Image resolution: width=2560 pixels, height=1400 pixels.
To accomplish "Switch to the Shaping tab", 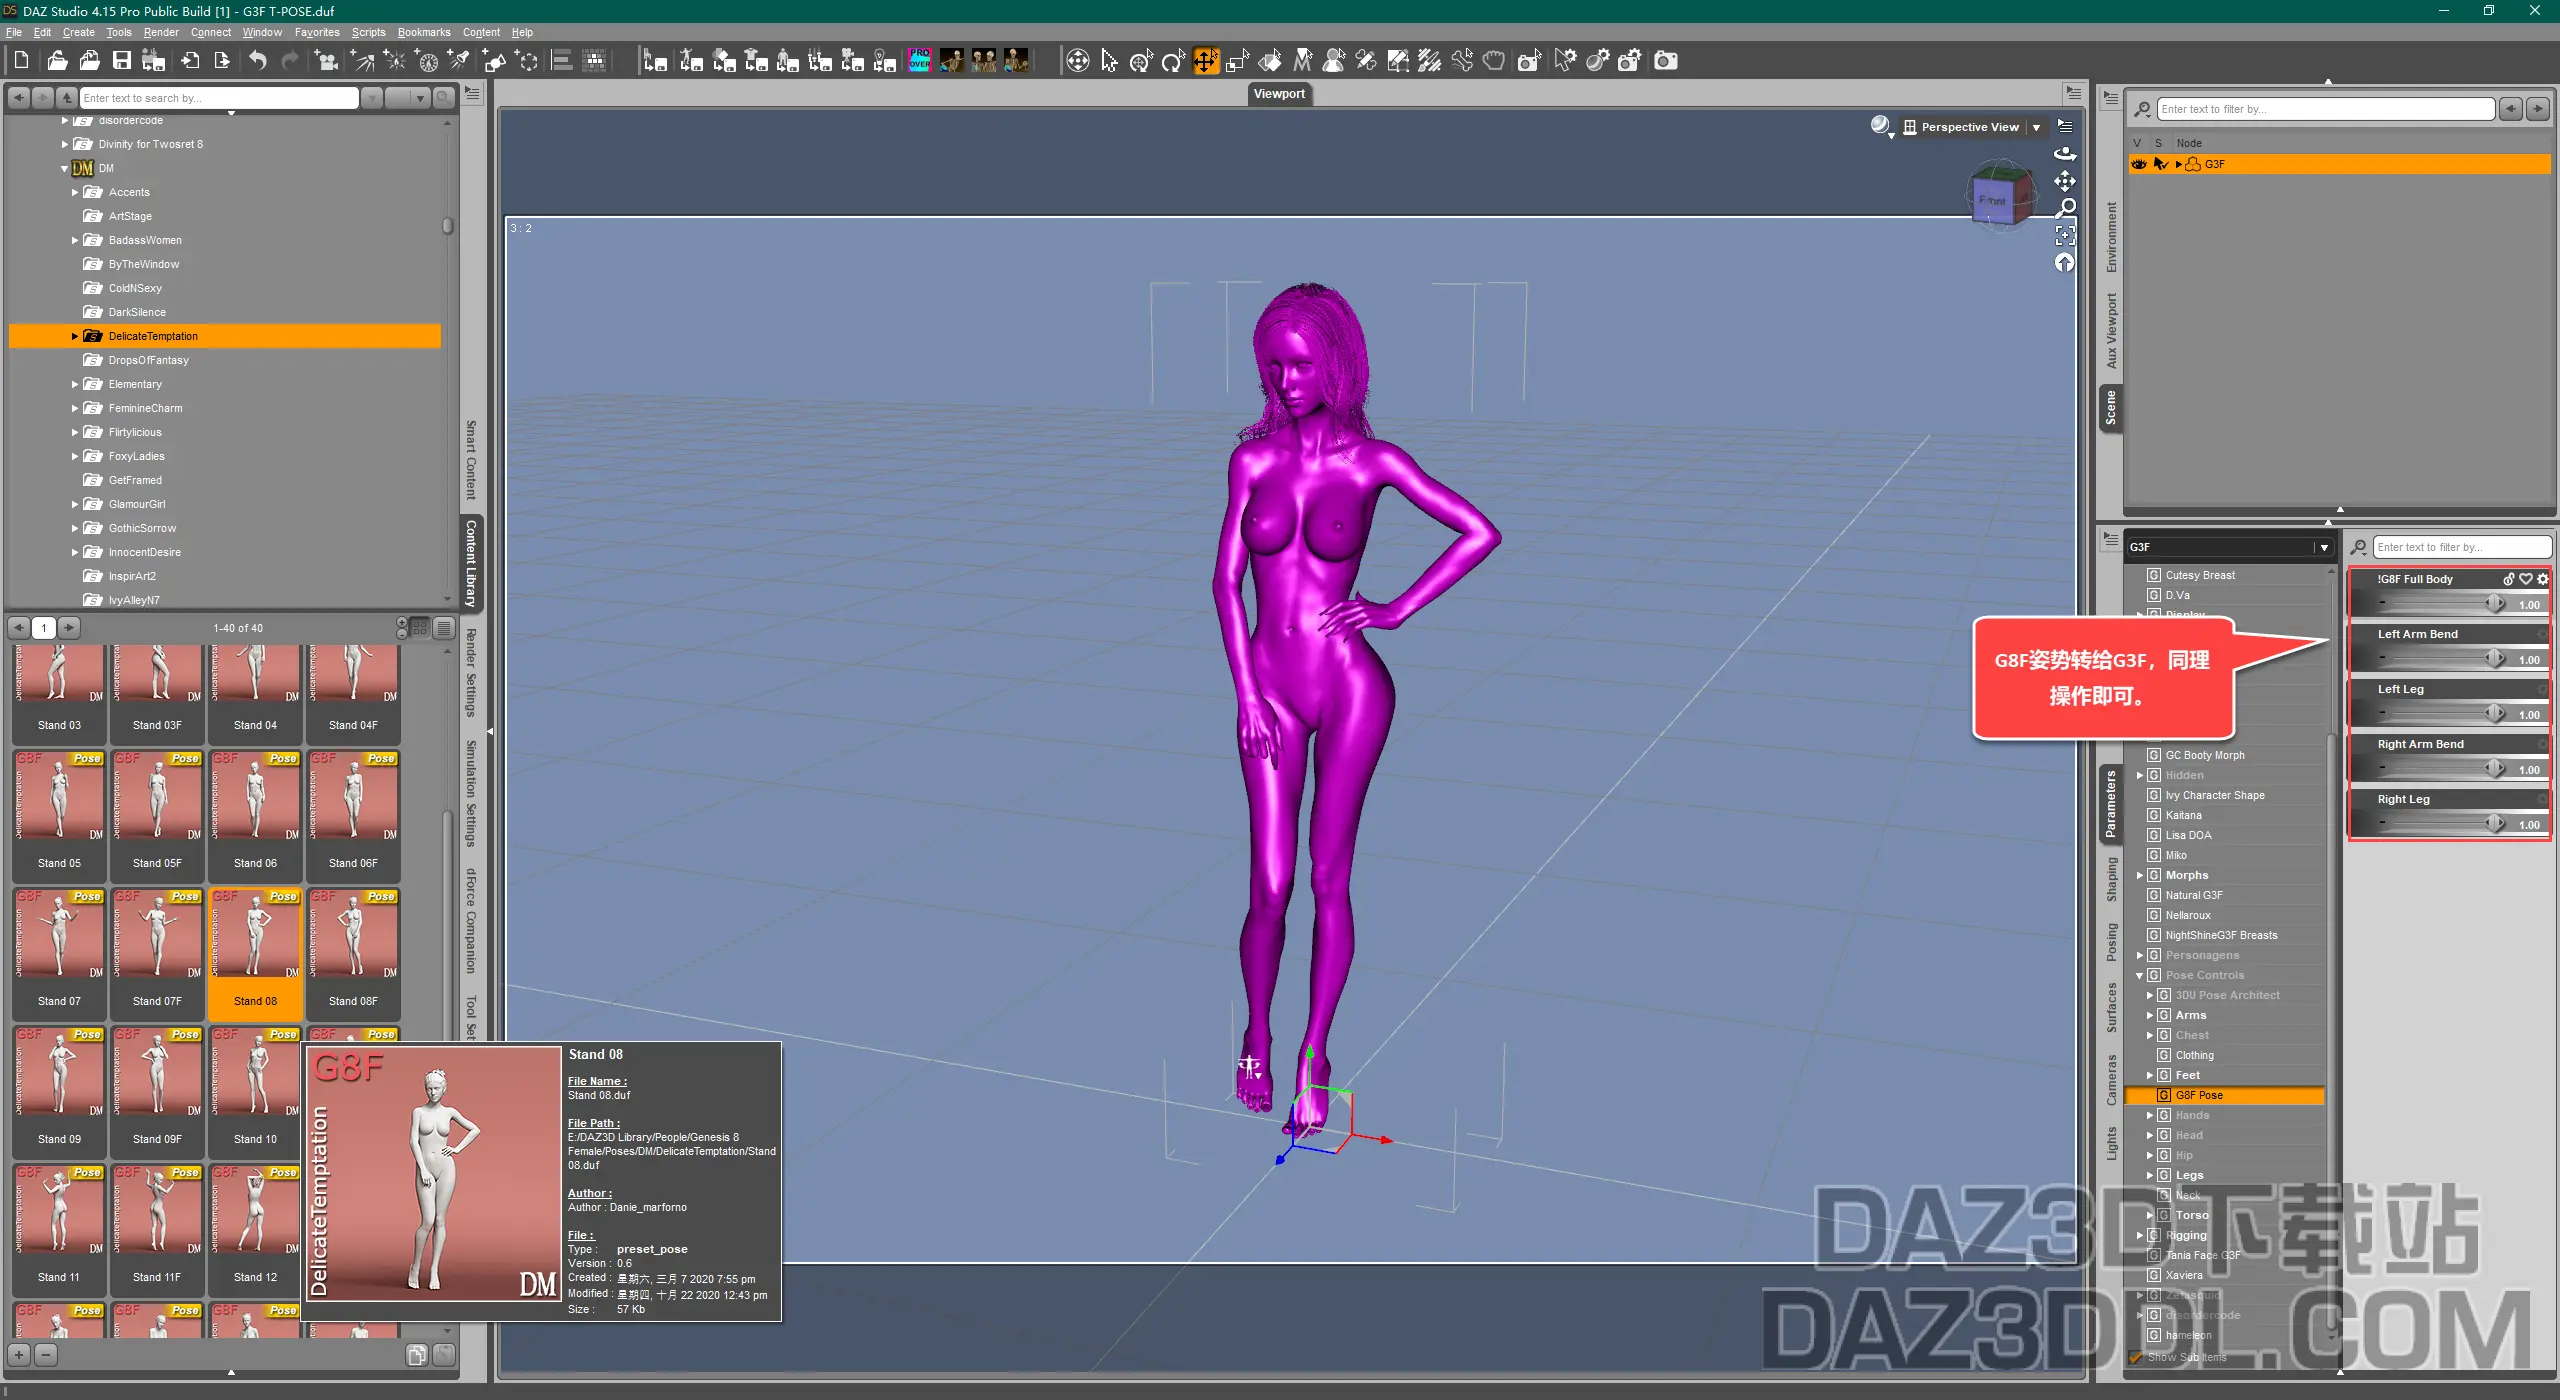I will pyautogui.click(x=2112, y=879).
